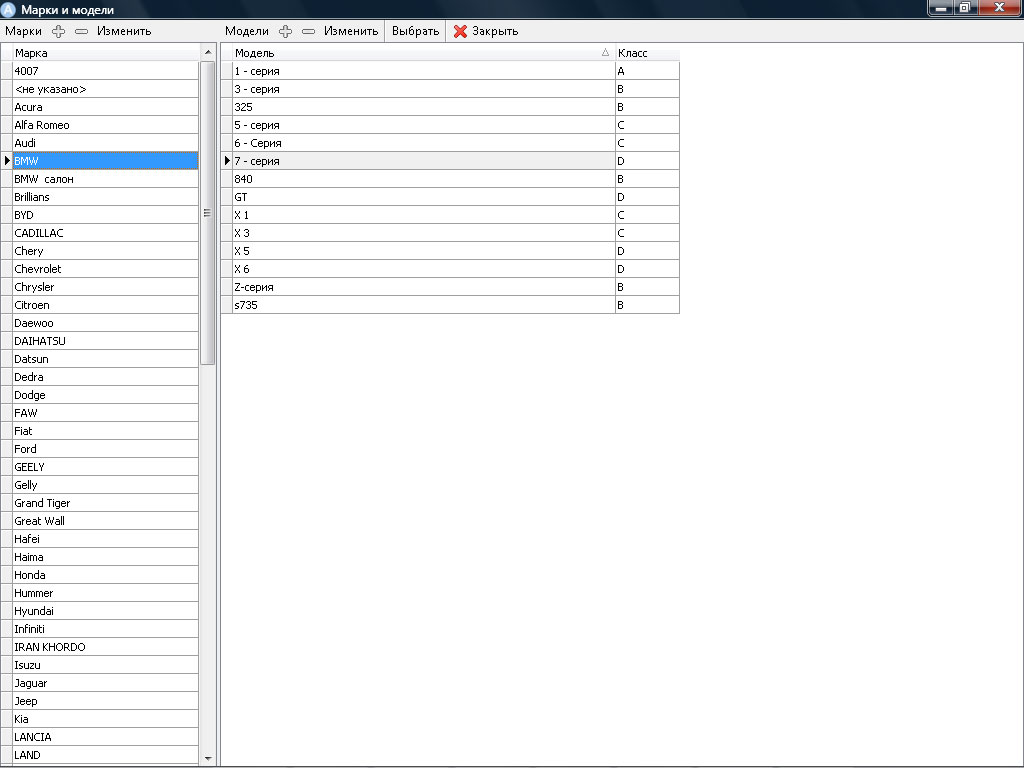The image size is (1024, 768).
Task: Select the BMW салон row
Action: pos(105,179)
